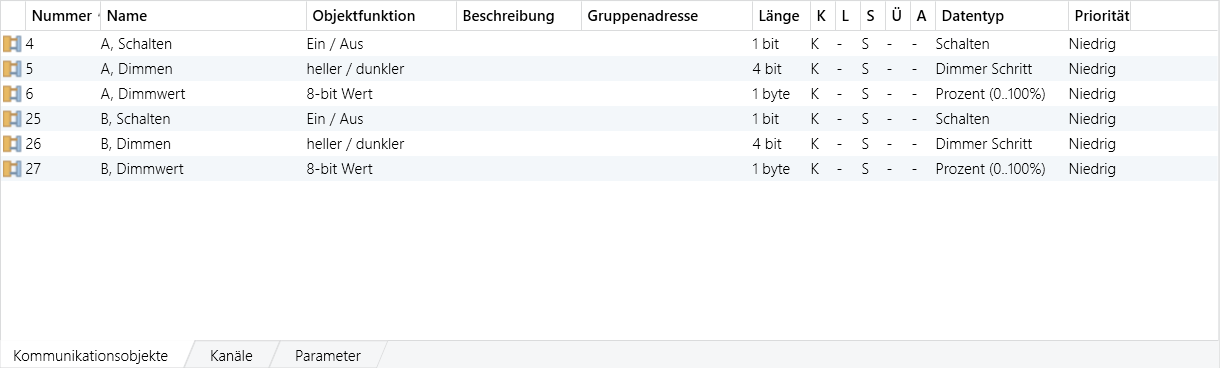Click the object icon for row number 4

[x=12, y=44]
